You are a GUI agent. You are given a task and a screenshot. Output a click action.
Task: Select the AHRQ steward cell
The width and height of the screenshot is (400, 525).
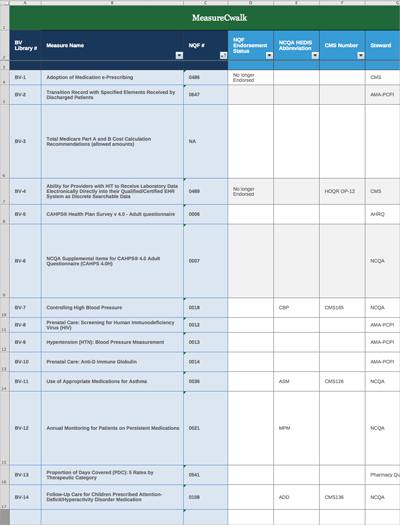383,214
